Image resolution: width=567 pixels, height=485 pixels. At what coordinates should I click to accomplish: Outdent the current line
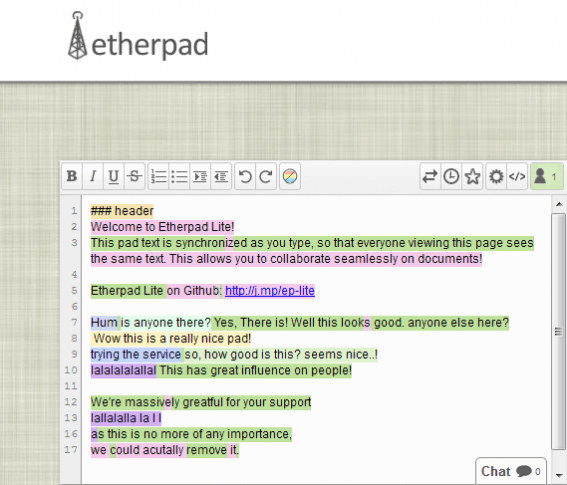[221, 176]
